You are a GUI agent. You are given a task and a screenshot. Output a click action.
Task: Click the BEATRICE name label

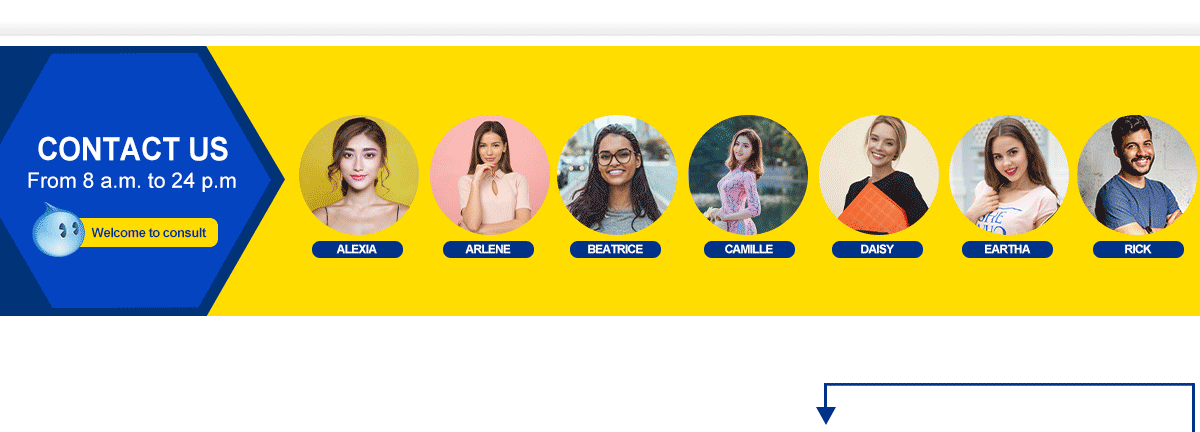tap(615, 249)
